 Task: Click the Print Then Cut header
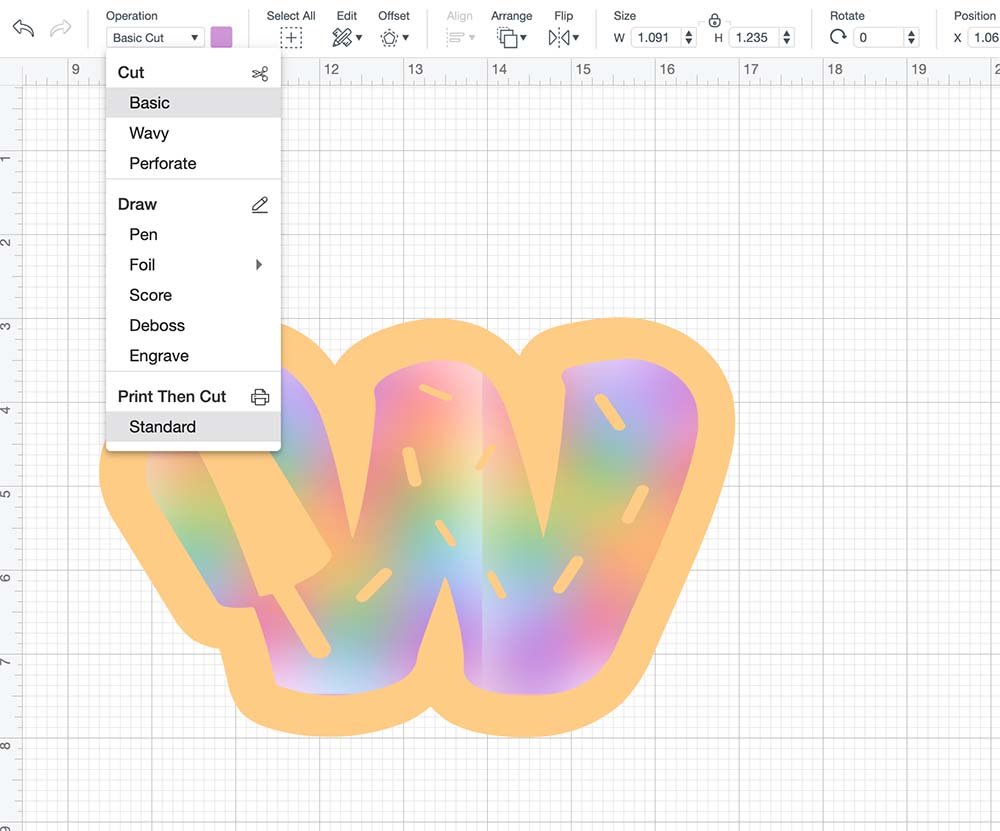pyautogui.click(x=172, y=397)
